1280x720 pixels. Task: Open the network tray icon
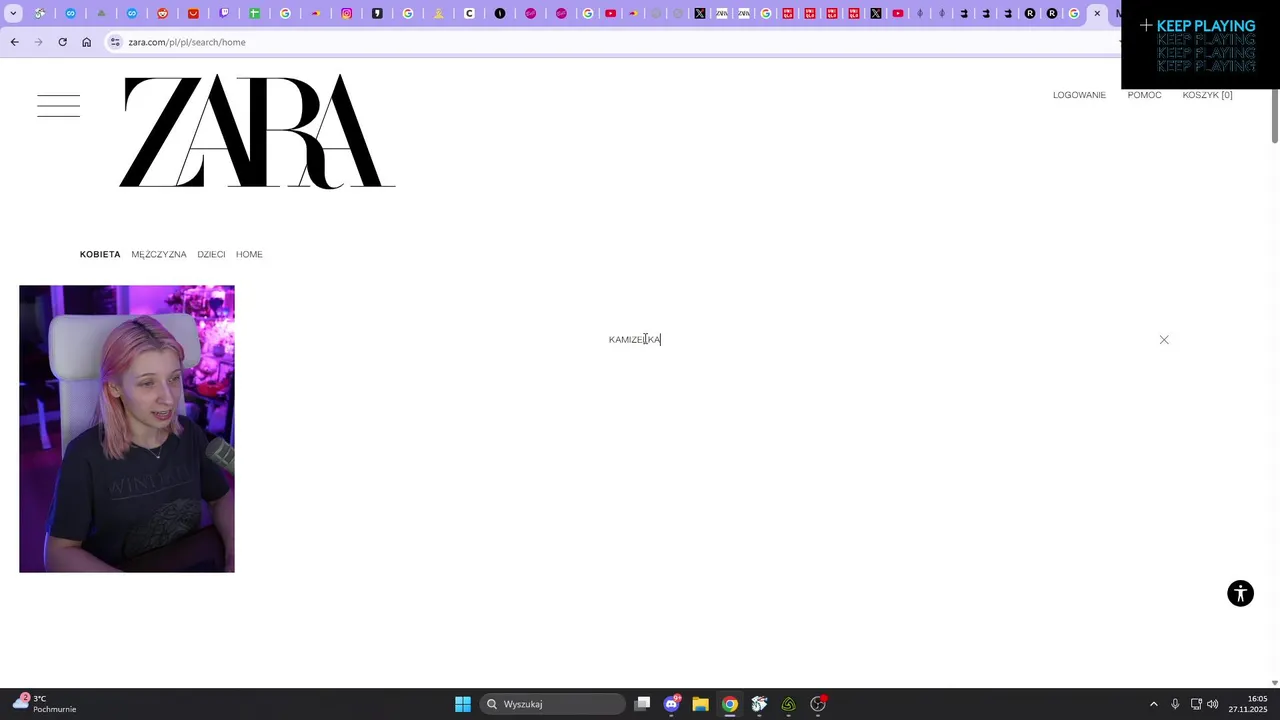1196,704
